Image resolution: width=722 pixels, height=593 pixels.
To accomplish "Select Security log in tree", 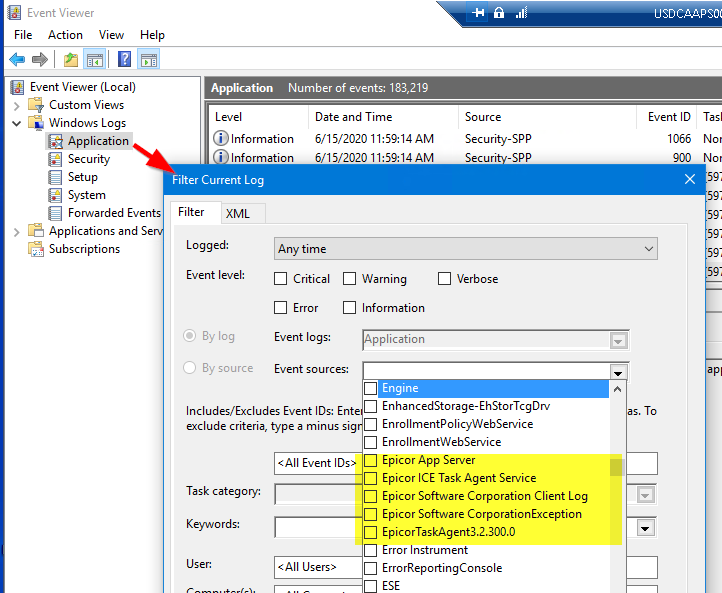I will [88, 159].
